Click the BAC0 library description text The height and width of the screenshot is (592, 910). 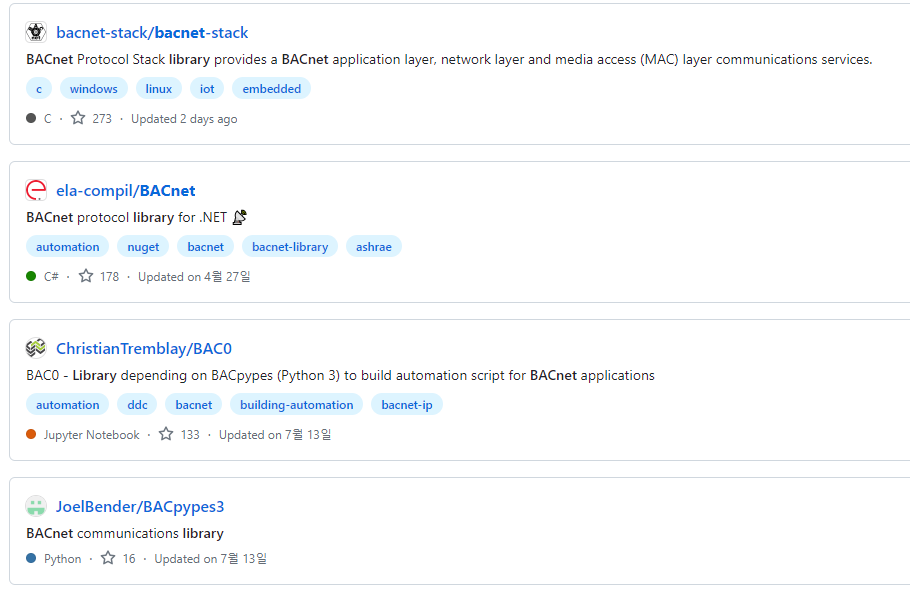point(340,376)
